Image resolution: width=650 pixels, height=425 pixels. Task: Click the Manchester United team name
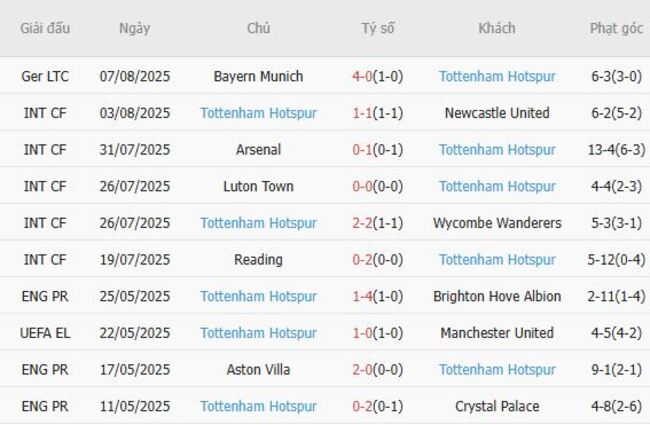point(497,333)
